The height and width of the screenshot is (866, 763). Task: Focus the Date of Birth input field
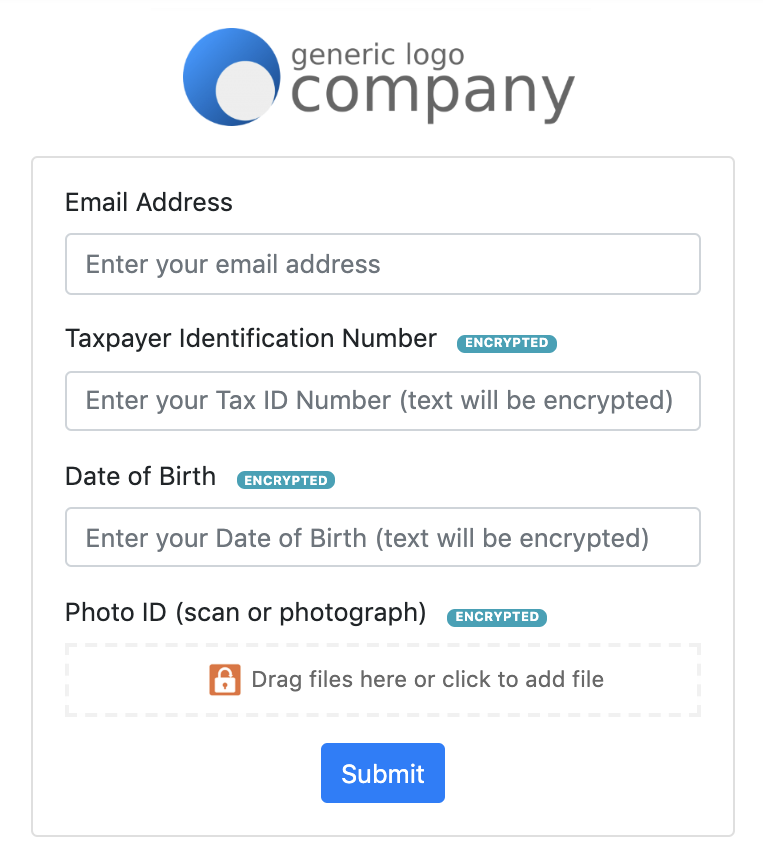coord(383,538)
